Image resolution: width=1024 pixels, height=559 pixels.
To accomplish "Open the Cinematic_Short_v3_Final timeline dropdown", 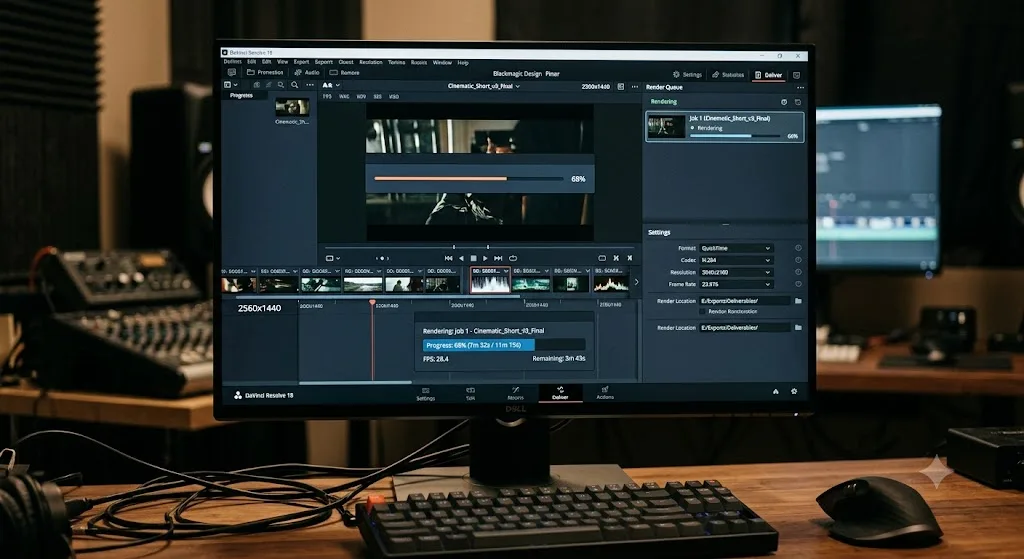I will pos(484,86).
